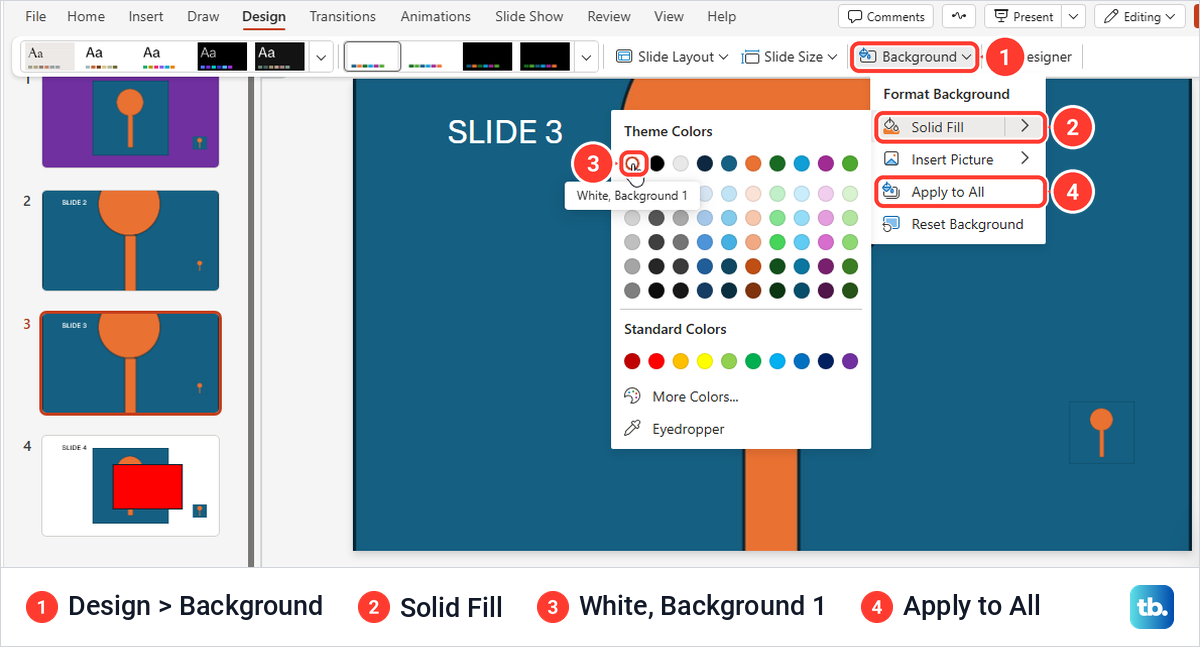
Task: Pick the bright red Standard Colors swatch
Action: pyautogui.click(x=656, y=361)
